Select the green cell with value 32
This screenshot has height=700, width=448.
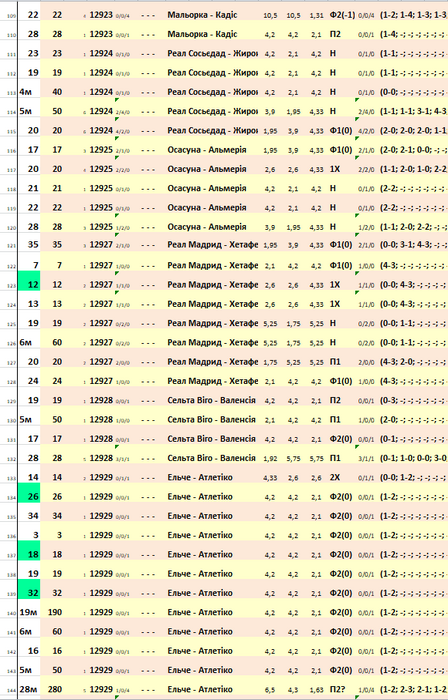point(29,589)
